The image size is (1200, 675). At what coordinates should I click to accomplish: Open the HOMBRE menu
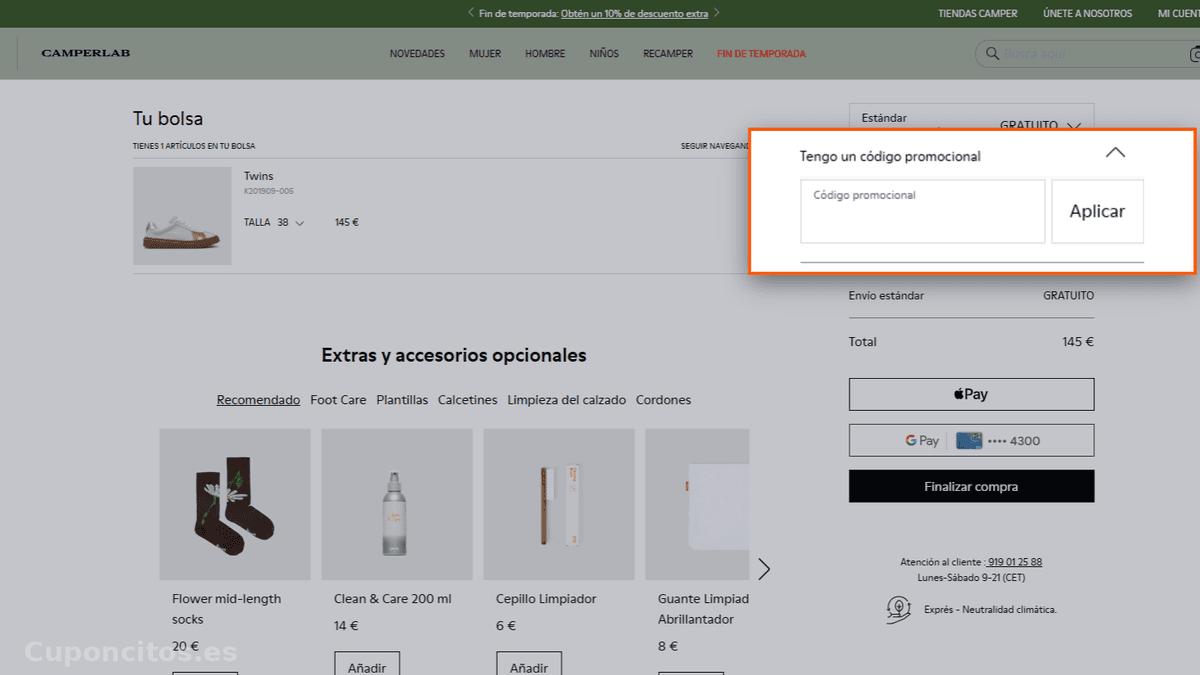[545, 54]
